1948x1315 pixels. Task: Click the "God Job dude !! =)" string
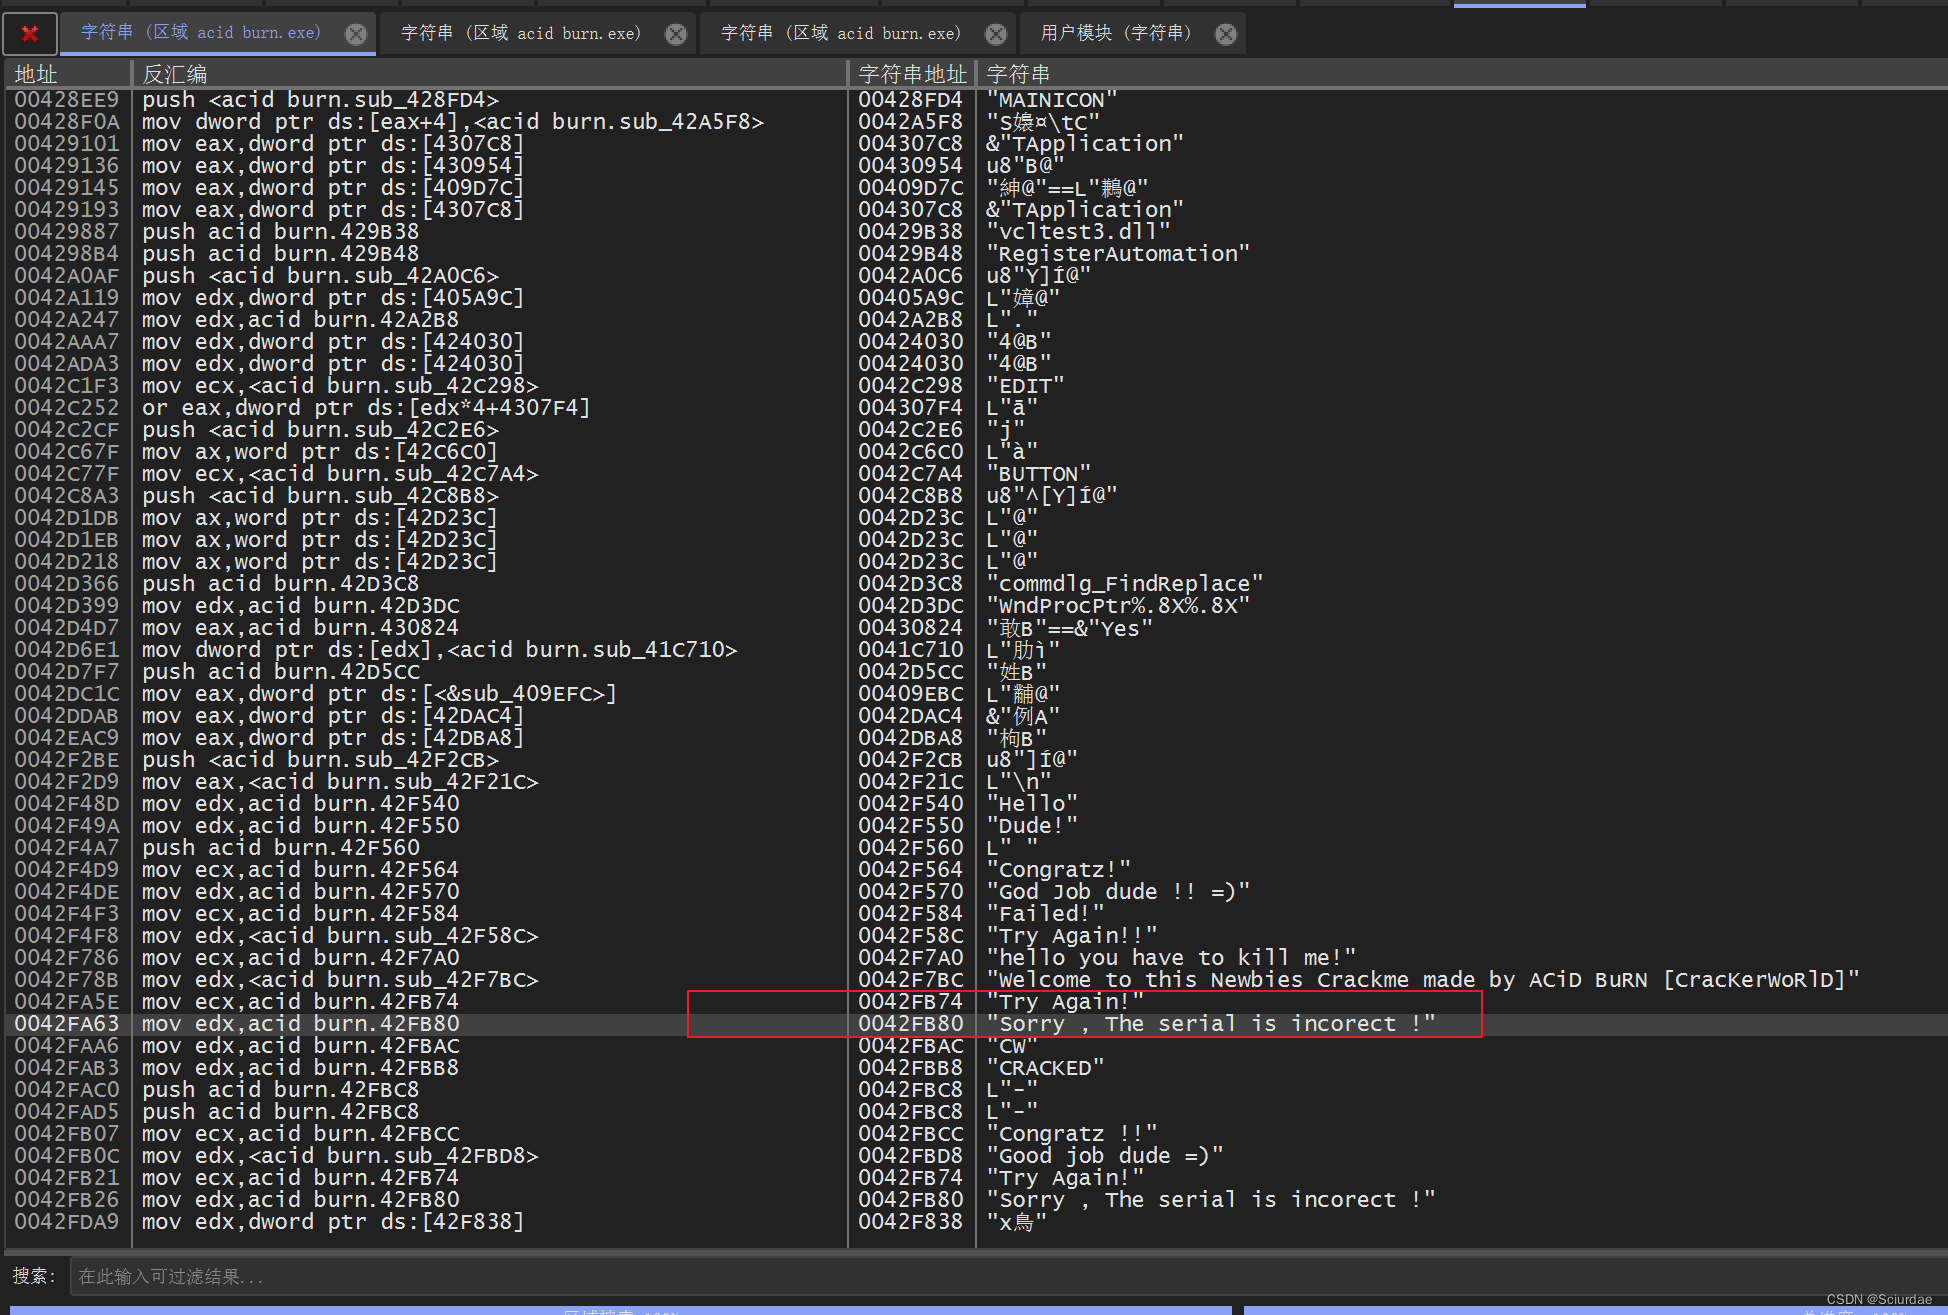[x=1118, y=892]
